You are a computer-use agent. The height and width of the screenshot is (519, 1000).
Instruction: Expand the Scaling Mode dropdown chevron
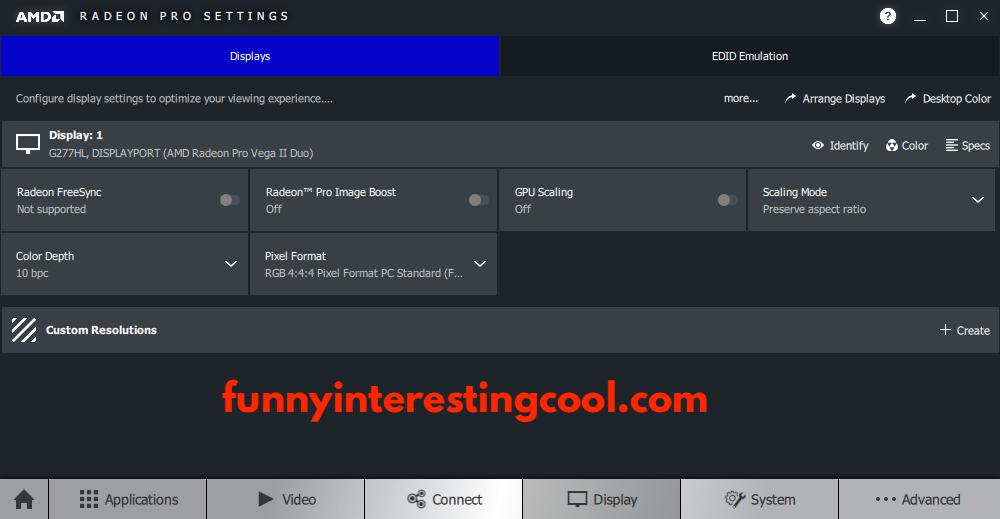tap(978, 200)
